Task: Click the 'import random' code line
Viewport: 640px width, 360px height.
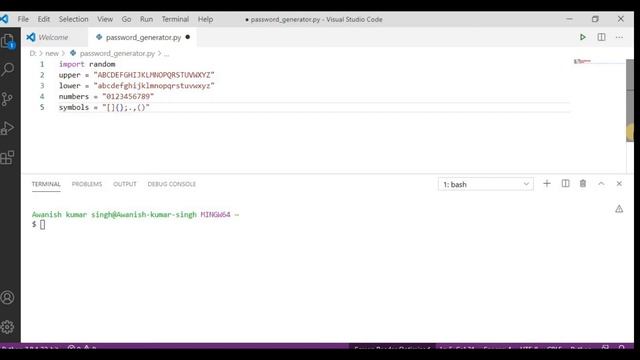Action: pos(87,64)
